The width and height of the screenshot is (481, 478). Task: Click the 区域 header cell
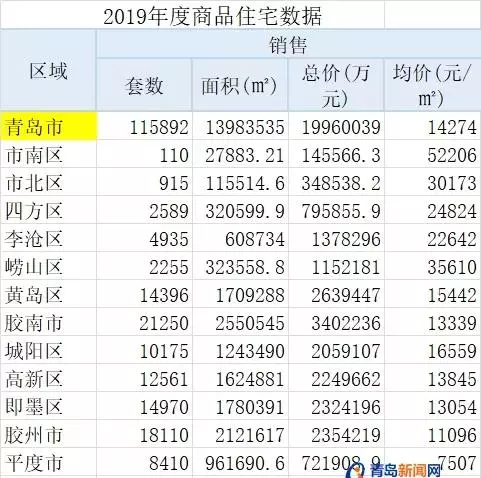click(x=48, y=71)
